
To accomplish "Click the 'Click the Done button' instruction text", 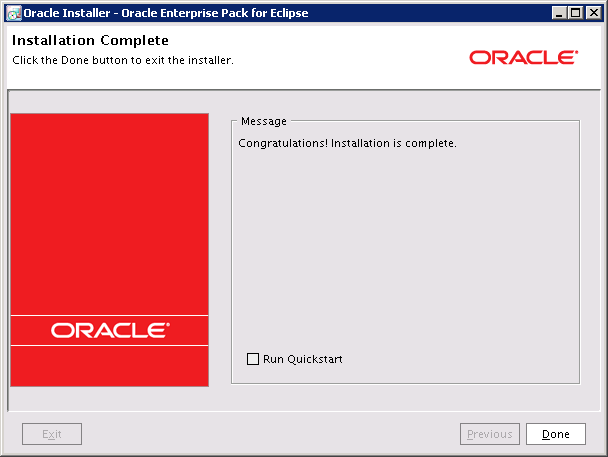I will pos(122,60).
